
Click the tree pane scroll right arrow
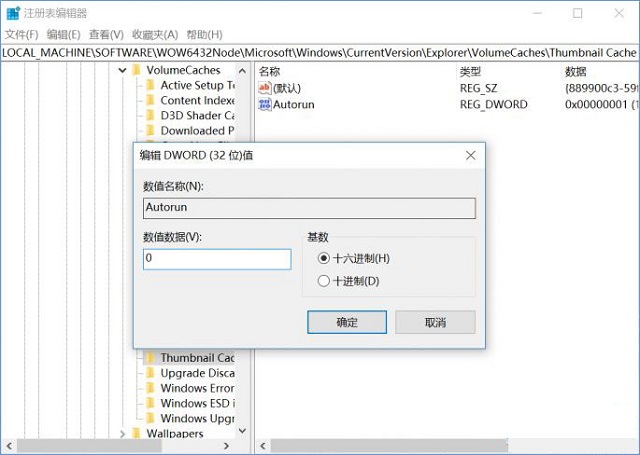[226, 446]
